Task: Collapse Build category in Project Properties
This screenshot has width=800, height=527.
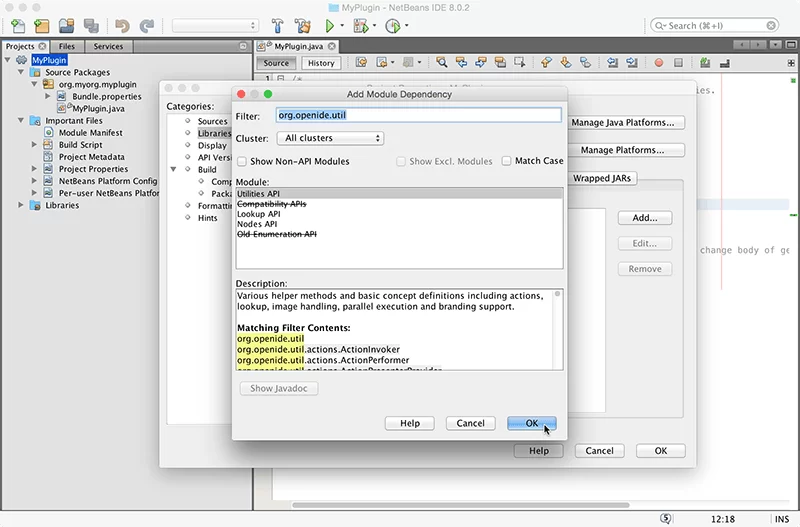Action: click(x=173, y=169)
